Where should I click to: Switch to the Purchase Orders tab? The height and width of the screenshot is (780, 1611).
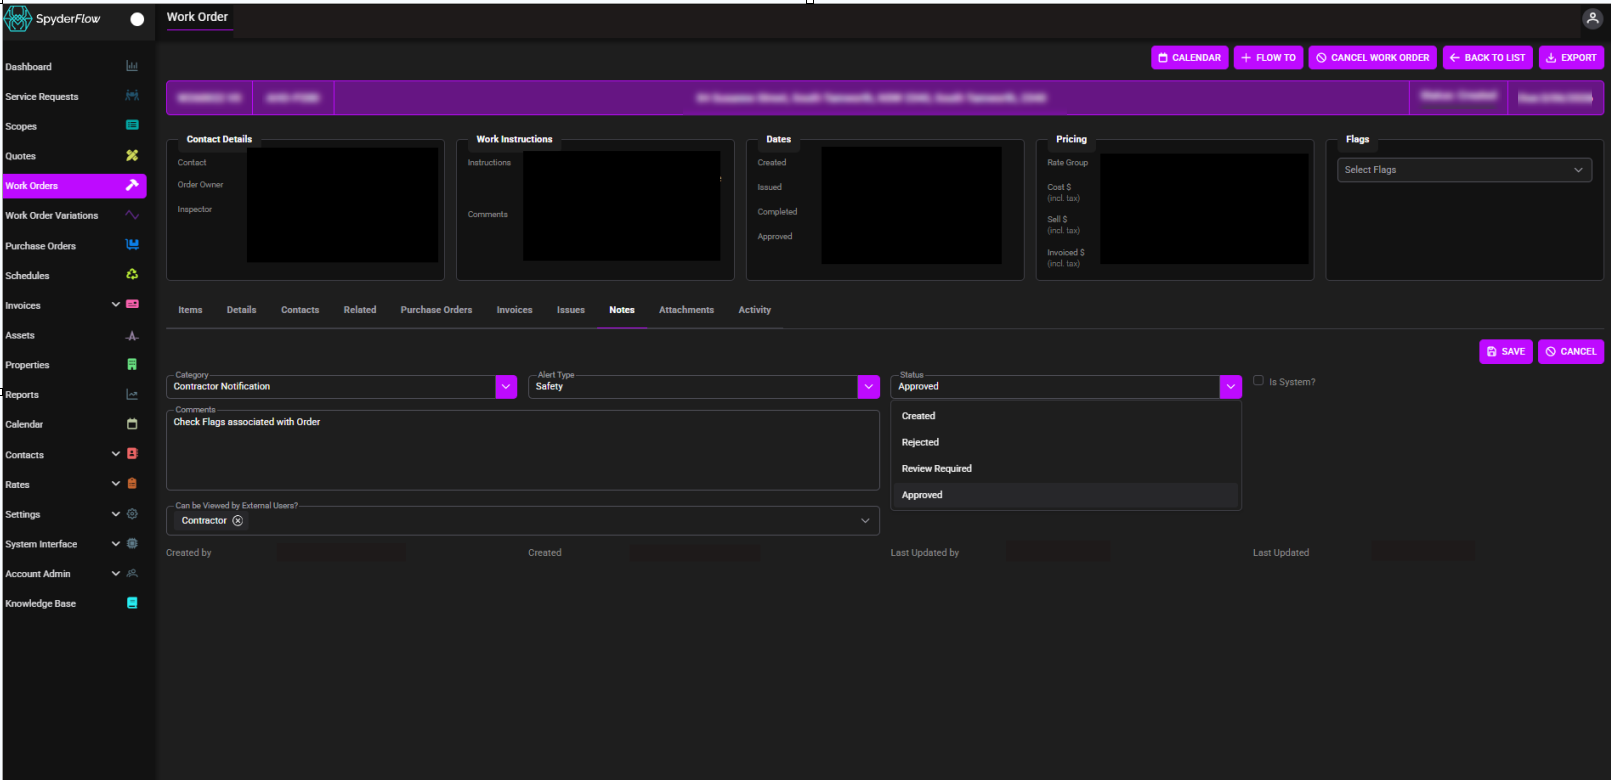click(436, 310)
